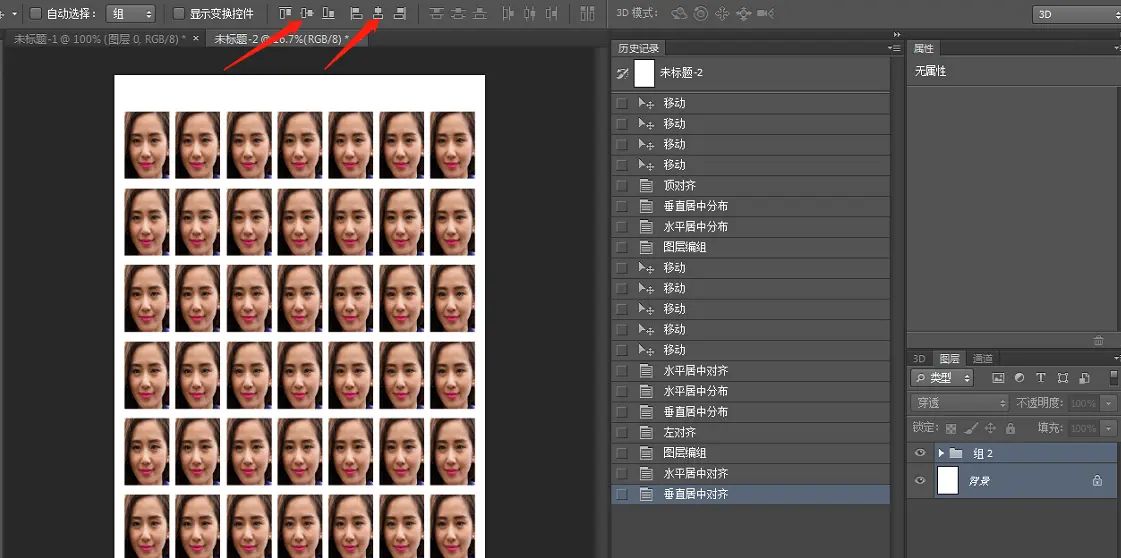
Task: Click the 背景 layer thumbnail
Action: click(x=947, y=480)
